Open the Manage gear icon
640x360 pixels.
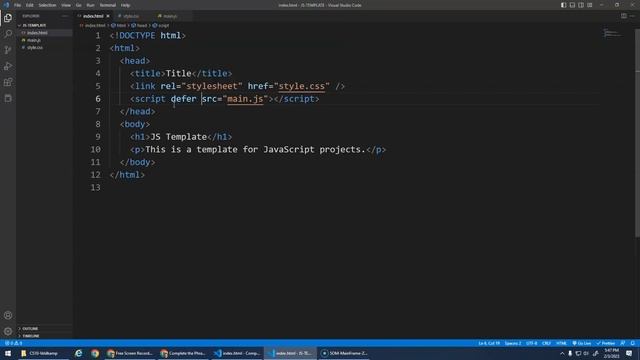8,331
